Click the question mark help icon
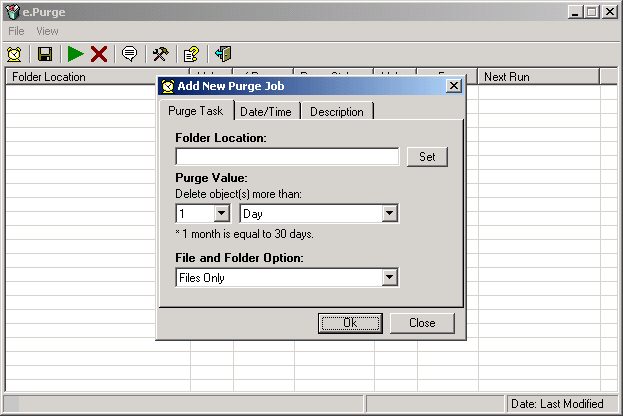 click(191, 54)
